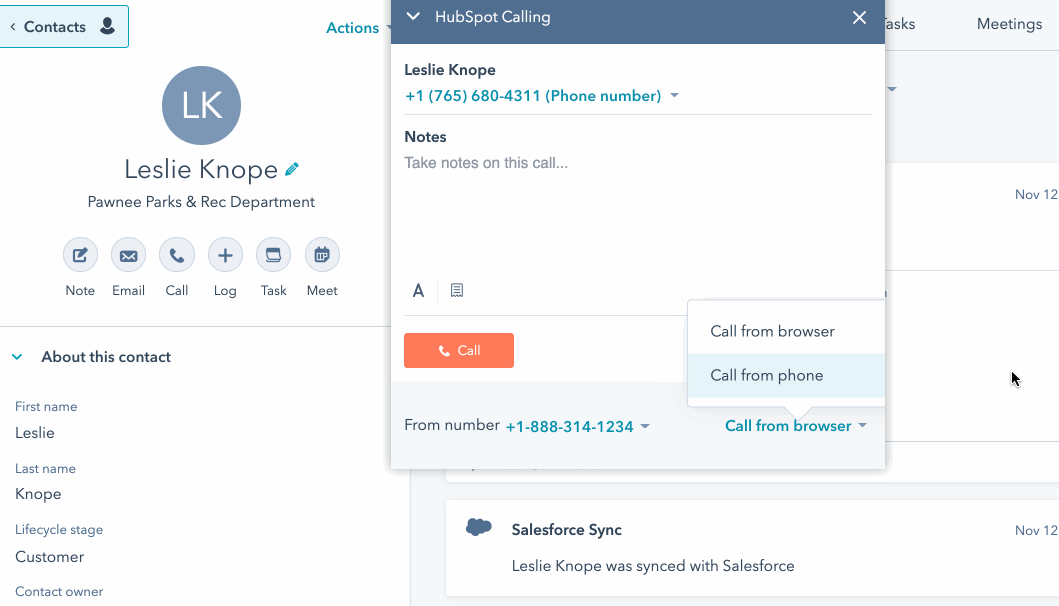This screenshot has height=606, width=1059.
Task: Select the Log activity icon
Action: [x=225, y=255]
